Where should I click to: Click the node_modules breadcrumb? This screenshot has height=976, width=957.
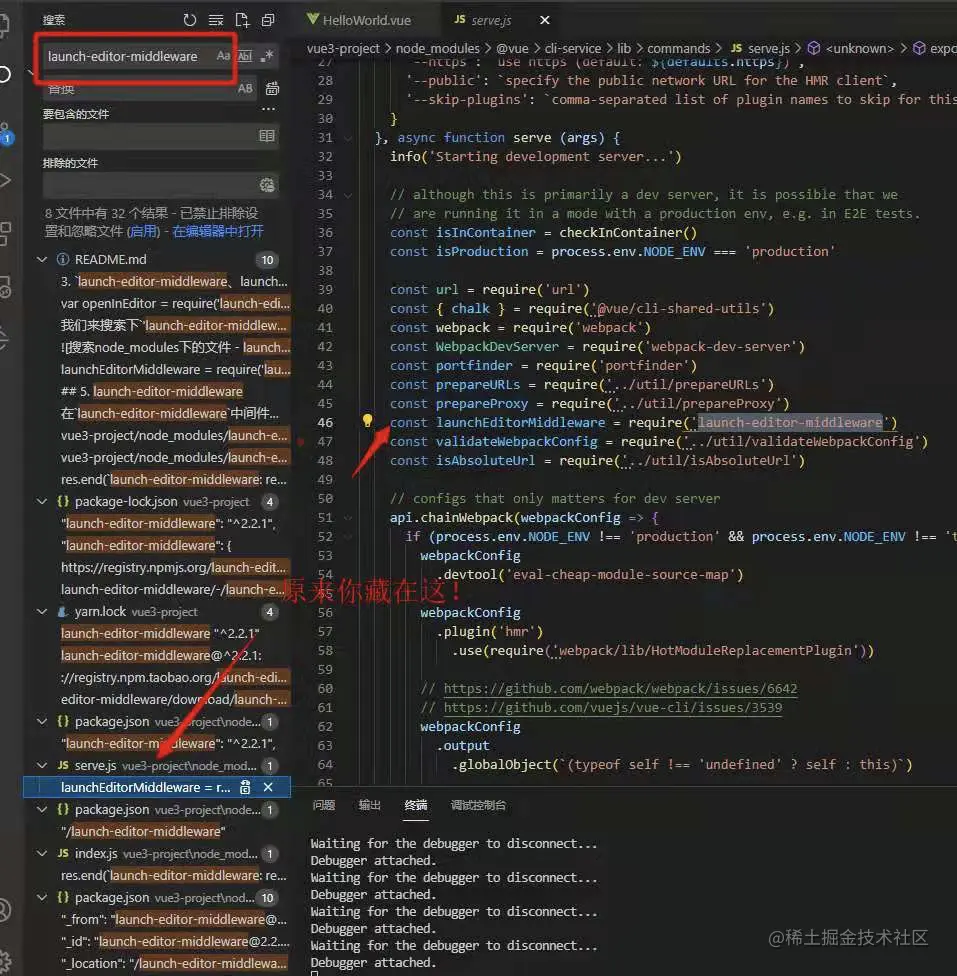click(x=438, y=48)
